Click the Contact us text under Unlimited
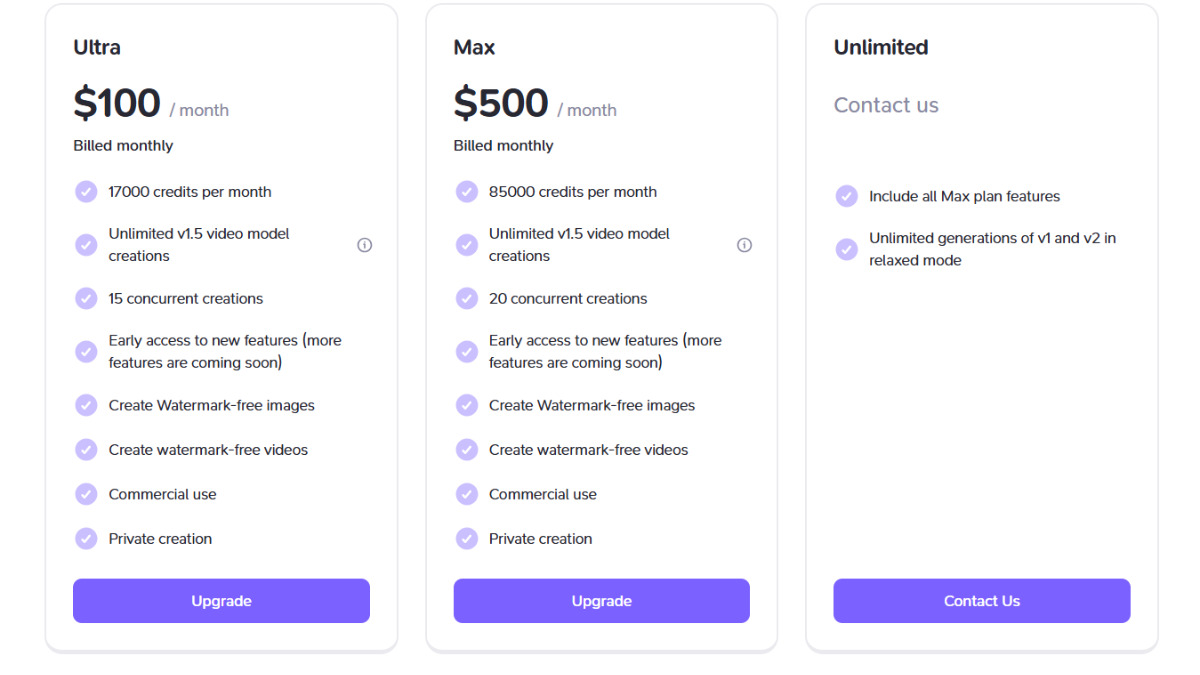The height and width of the screenshot is (675, 1200). [886, 105]
